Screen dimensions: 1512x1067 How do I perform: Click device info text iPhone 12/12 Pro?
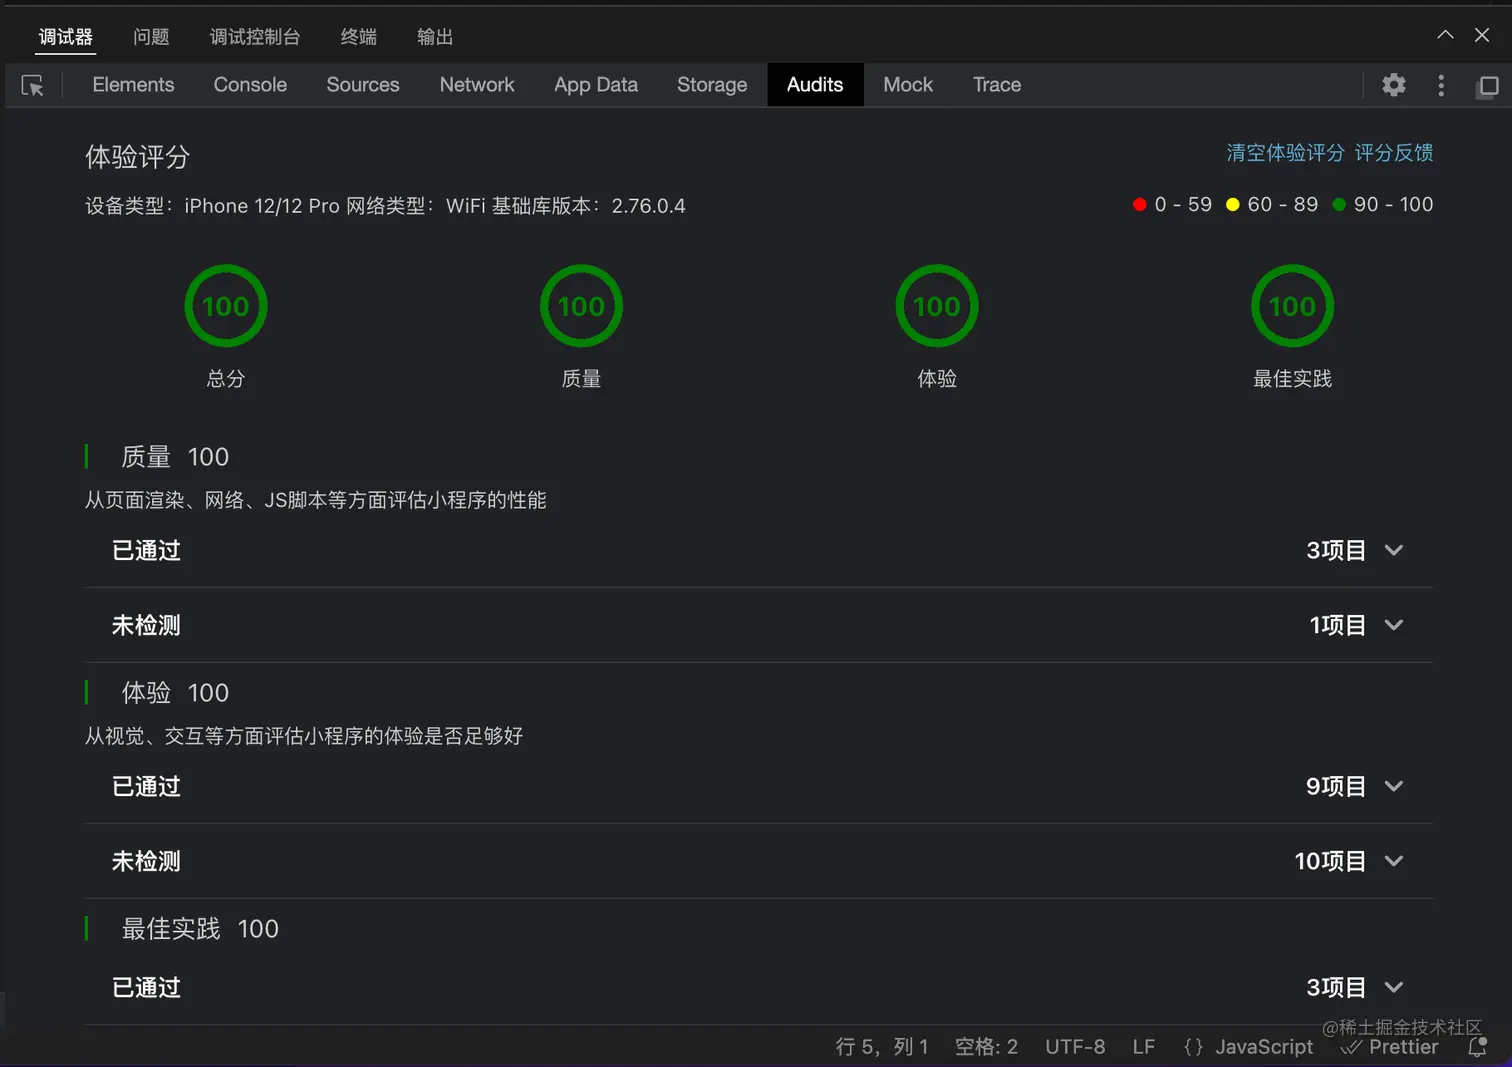(x=262, y=206)
